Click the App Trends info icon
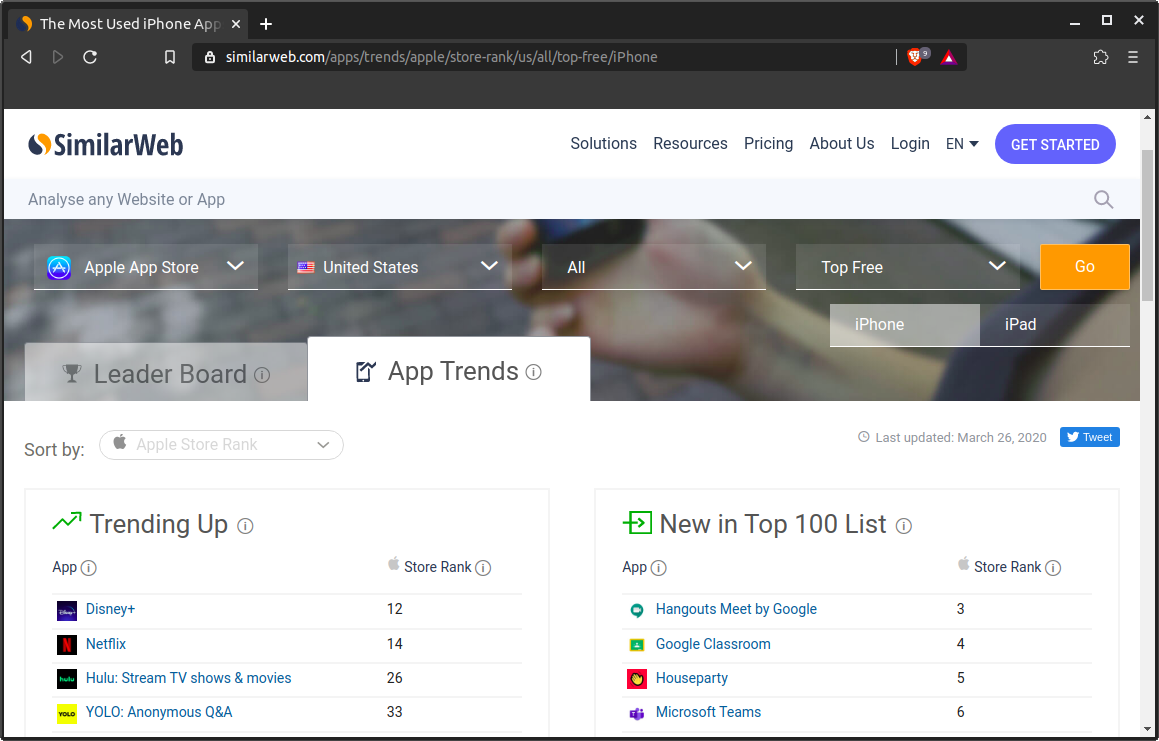Screen dimensions: 1159x741 534,372
